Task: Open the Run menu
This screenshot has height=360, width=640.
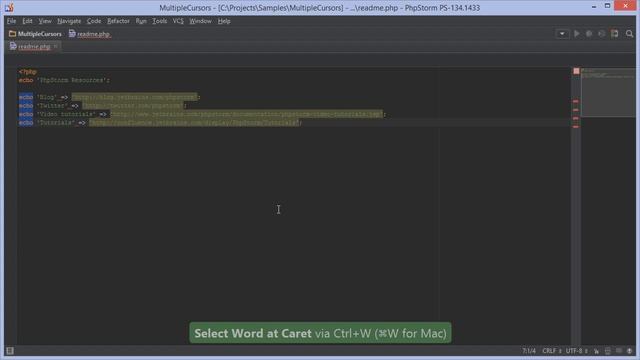Action: [x=141, y=21]
